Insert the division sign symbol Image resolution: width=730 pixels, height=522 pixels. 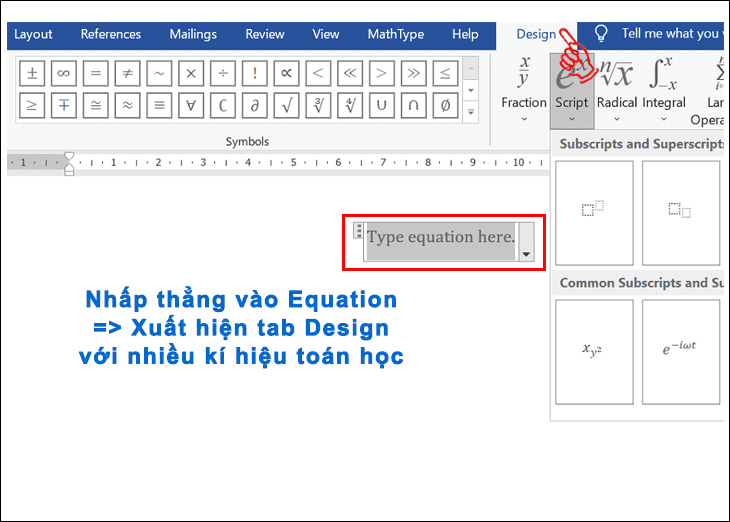(x=223, y=73)
